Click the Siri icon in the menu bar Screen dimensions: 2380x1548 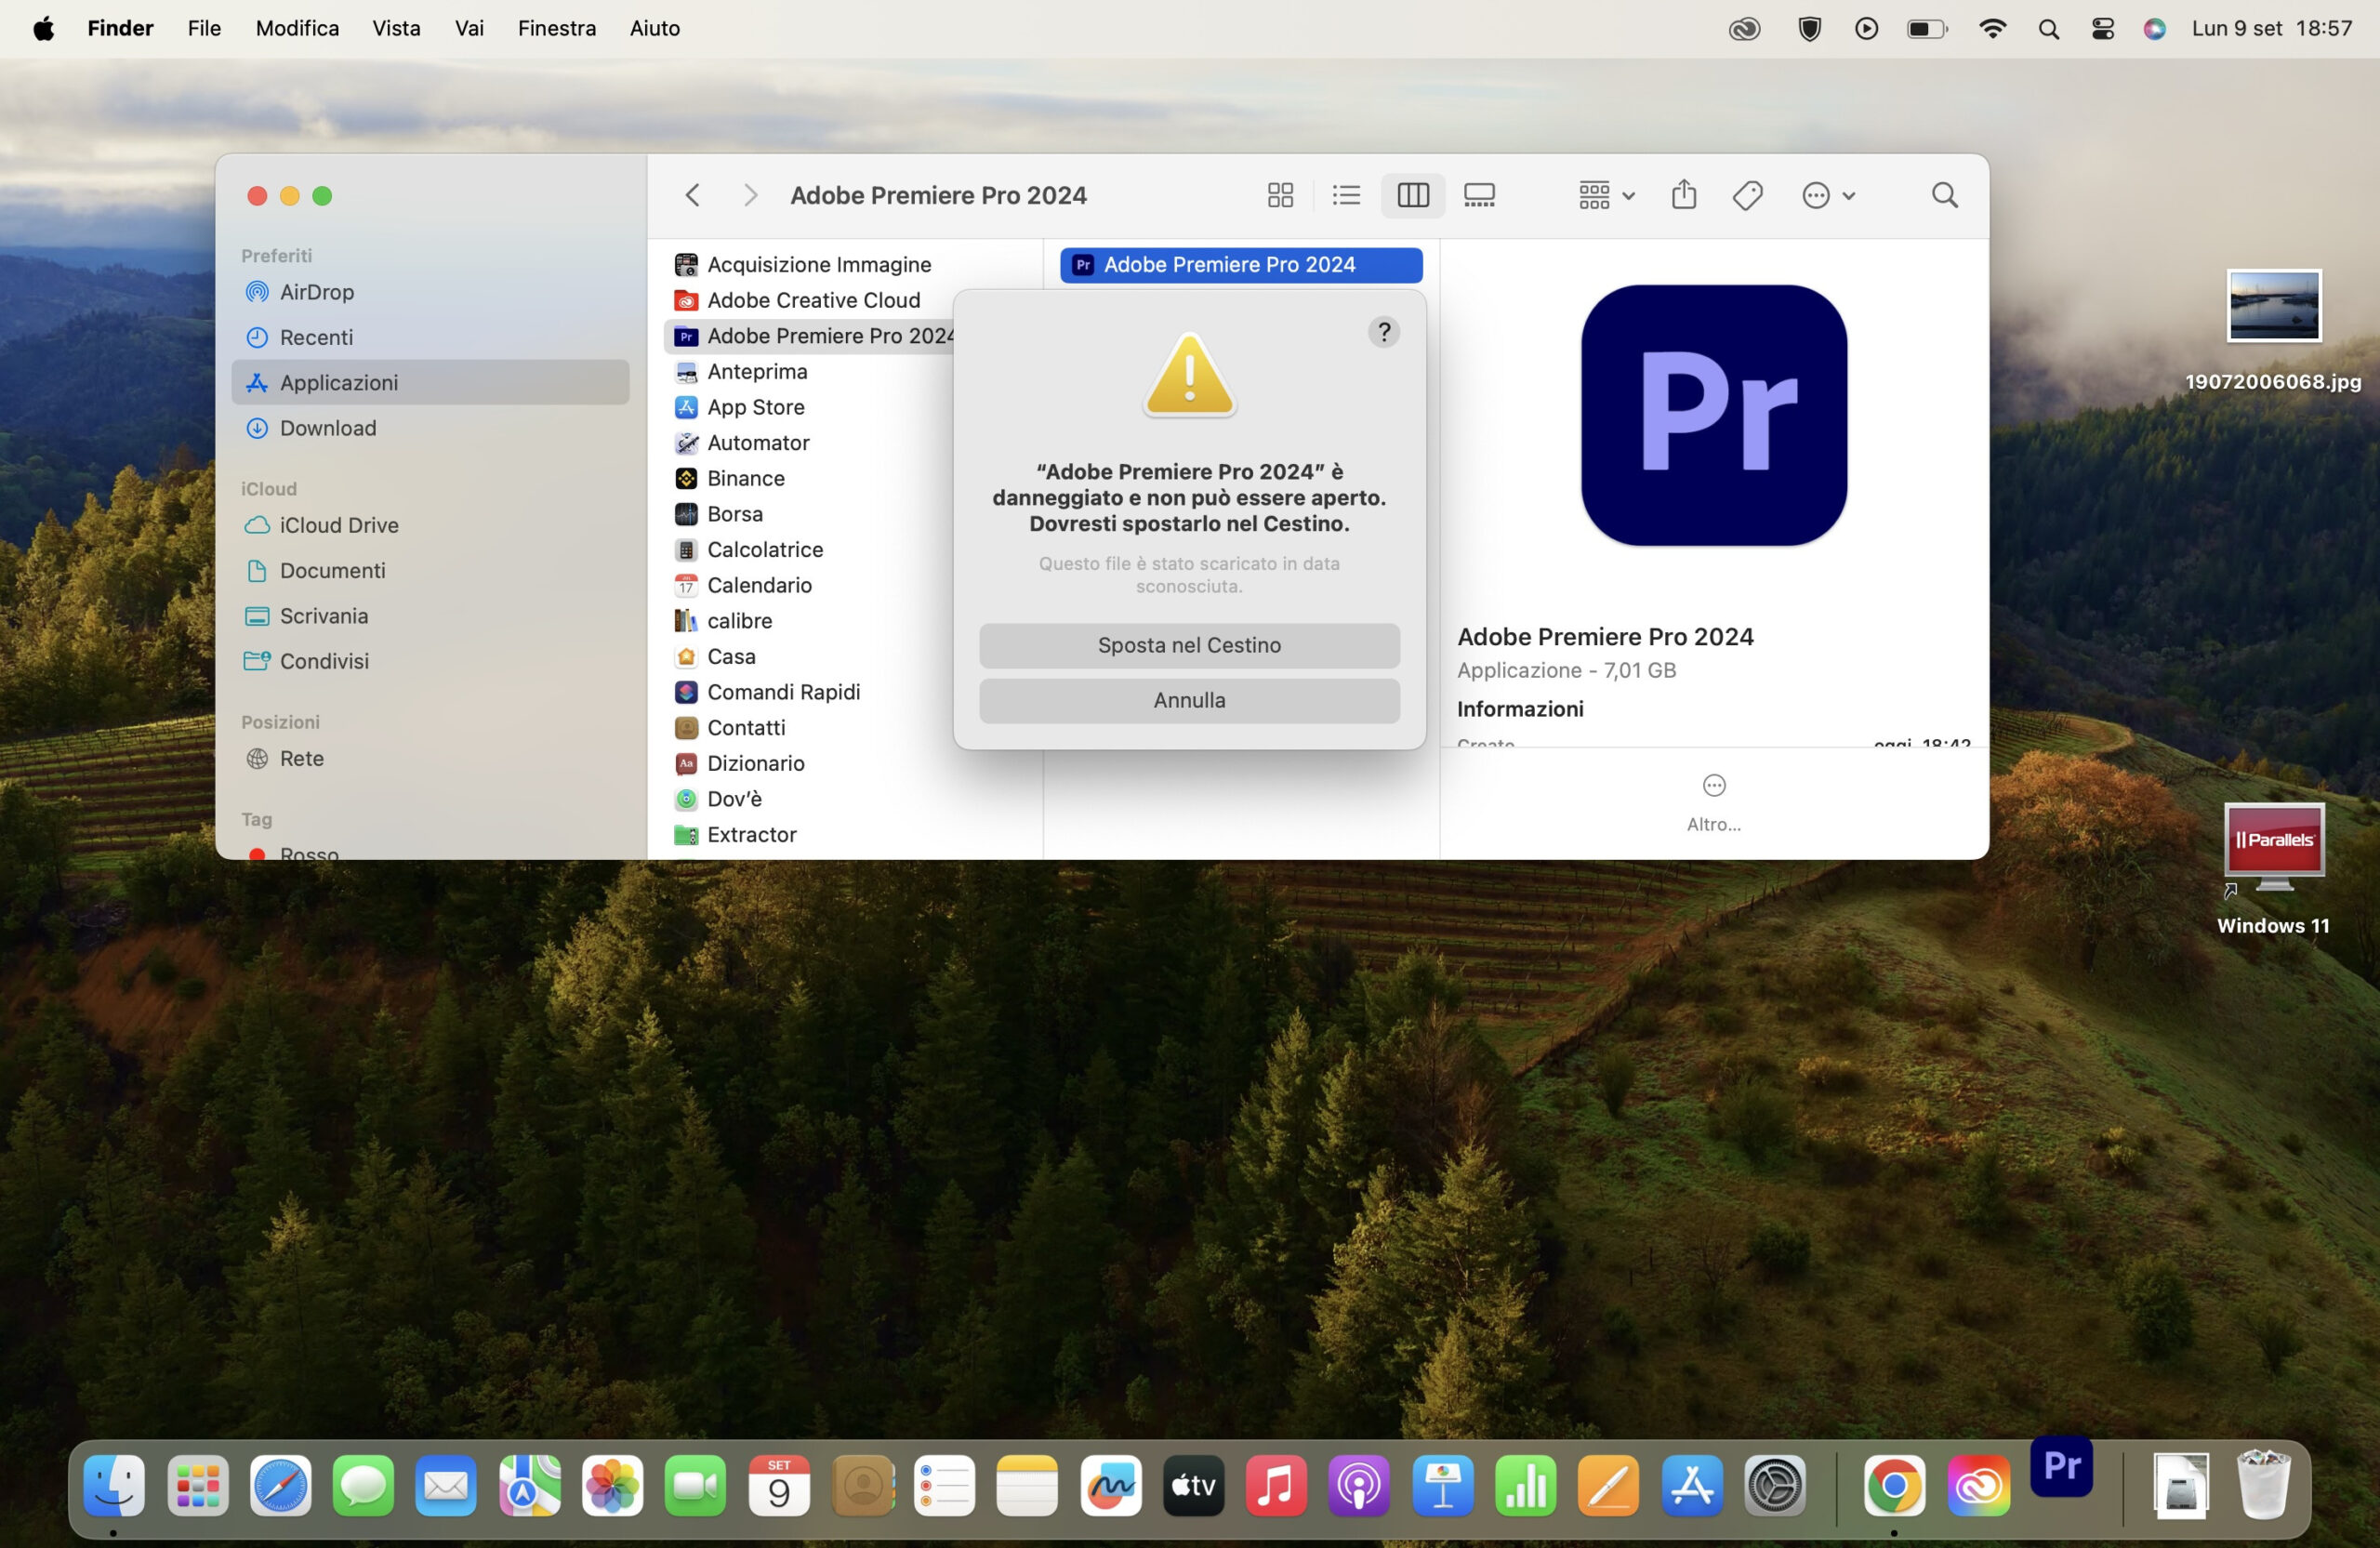click(x=2155, y=28)
